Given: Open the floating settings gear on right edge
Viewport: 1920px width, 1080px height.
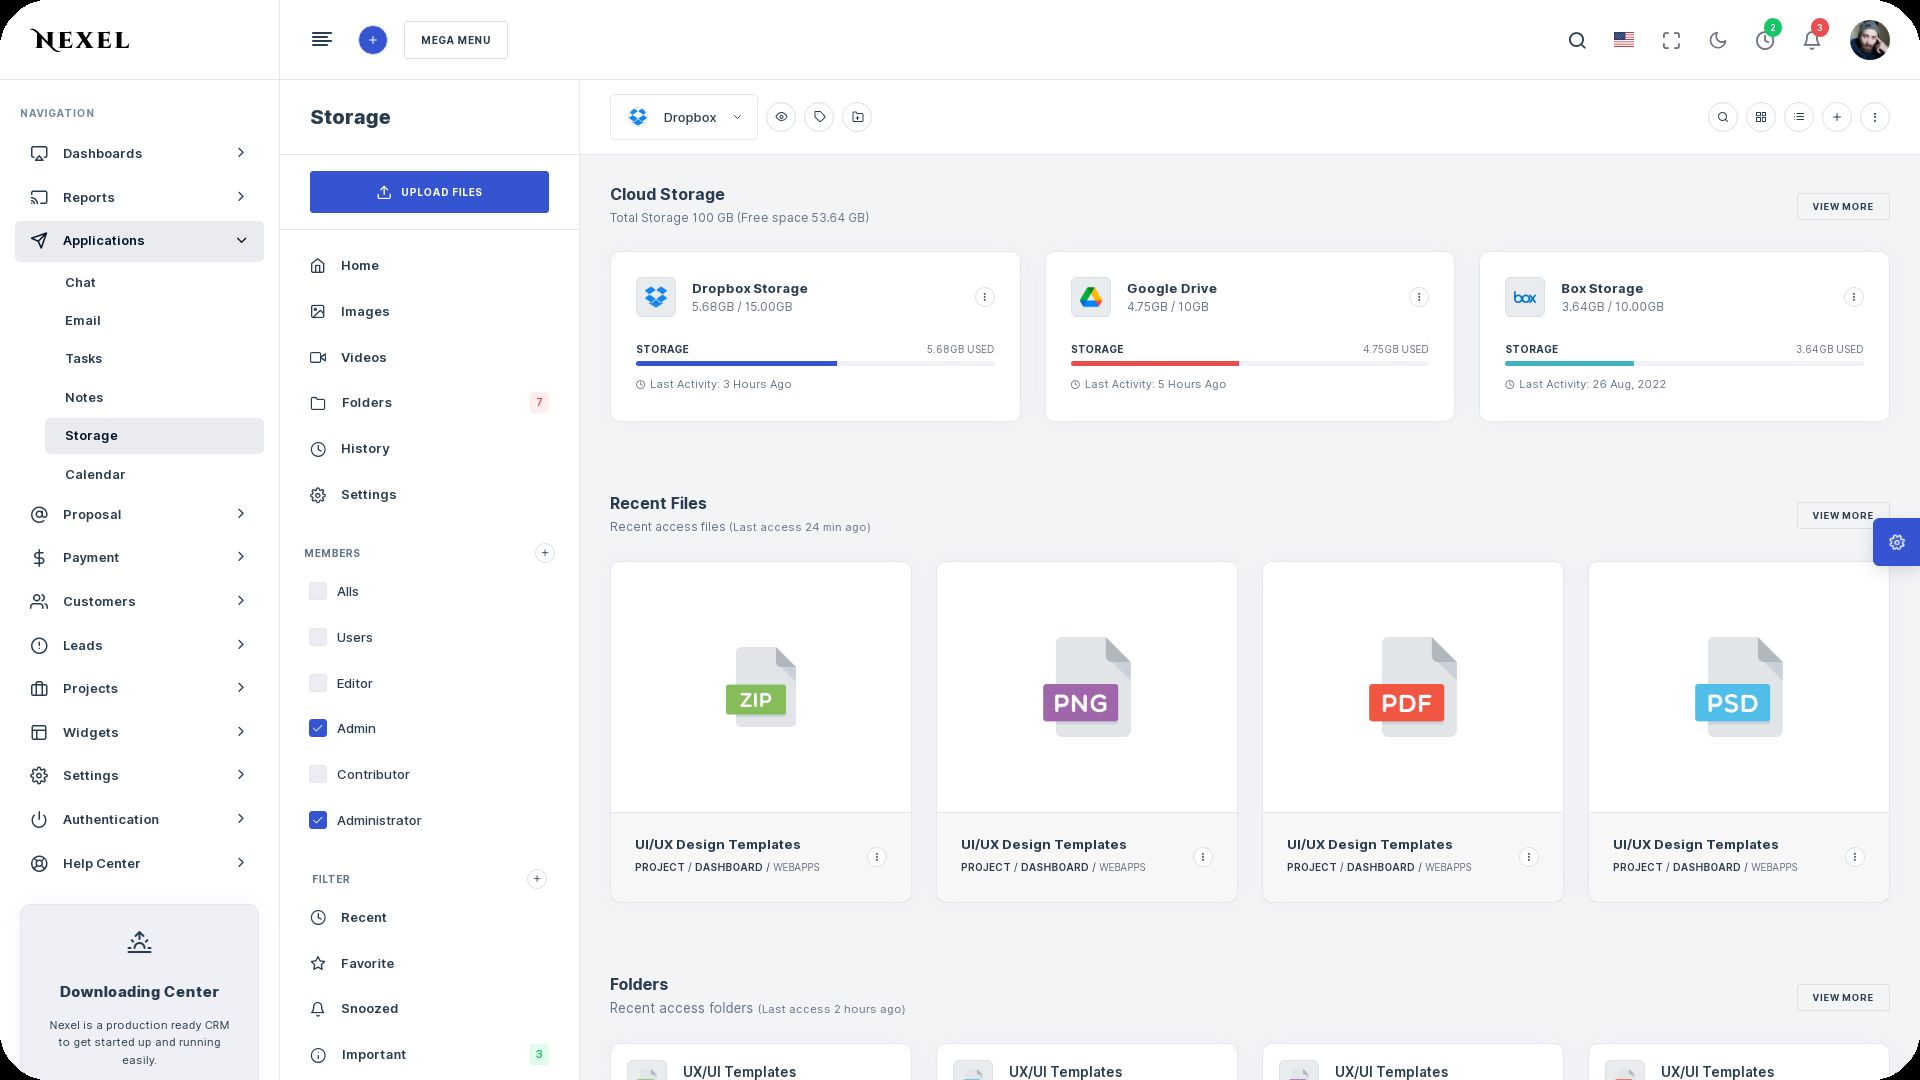Looking at the screenshot, I should pyautogui.click(x=1896, y=542).
